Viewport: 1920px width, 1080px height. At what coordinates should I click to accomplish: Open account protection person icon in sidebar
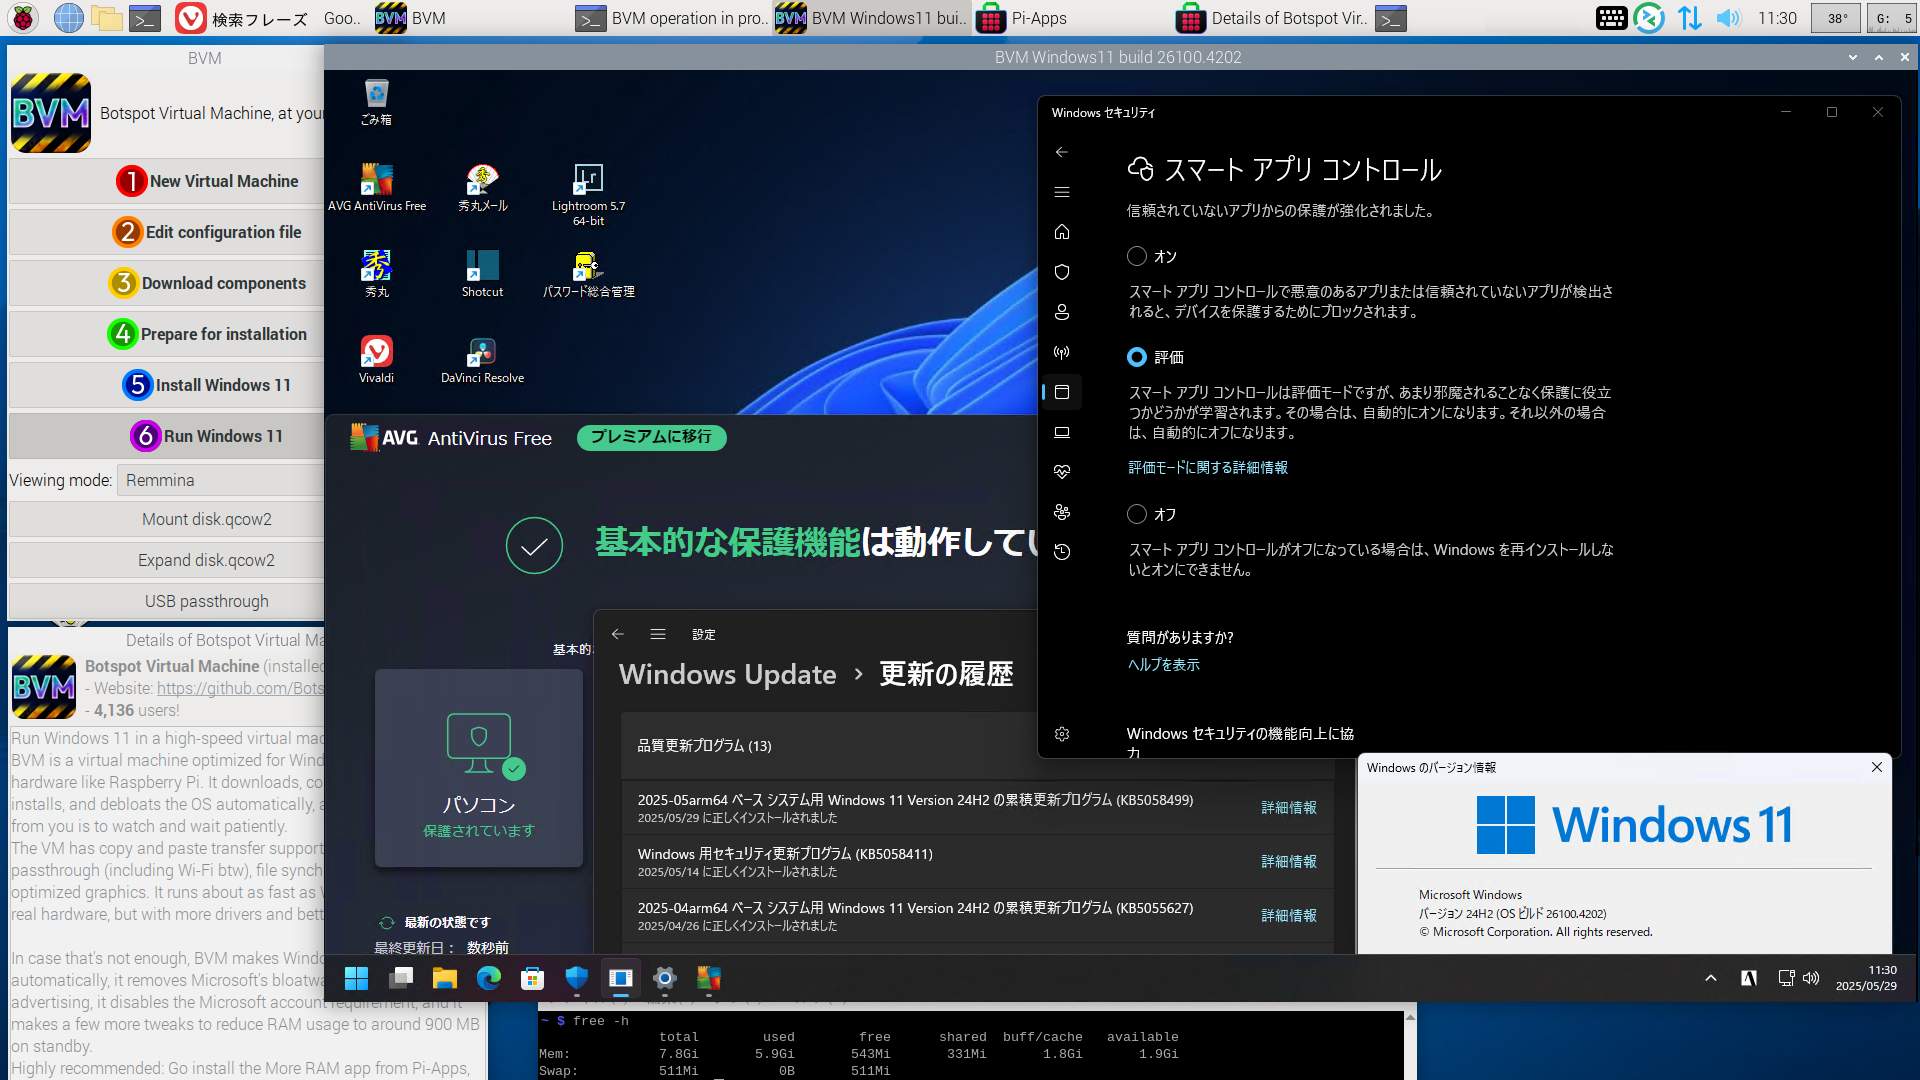pyautogui.click(x=1062, y=312)
